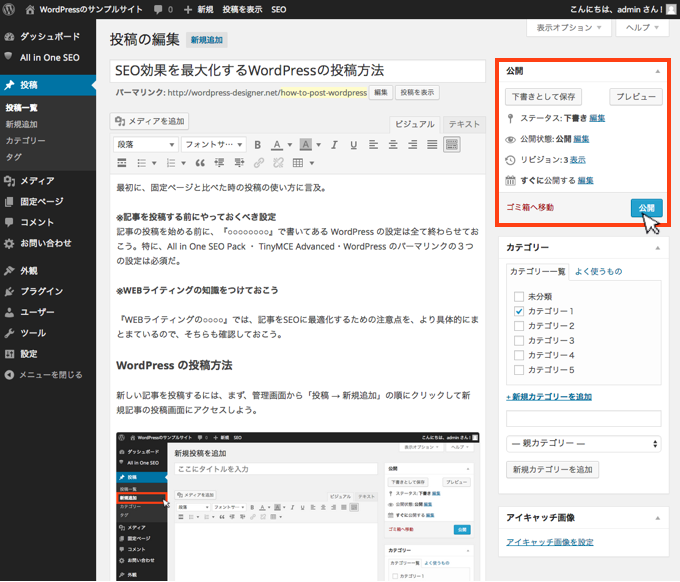680x582 pixels.
Task: Align text left in the editor
Action: [x=373, y=145]
